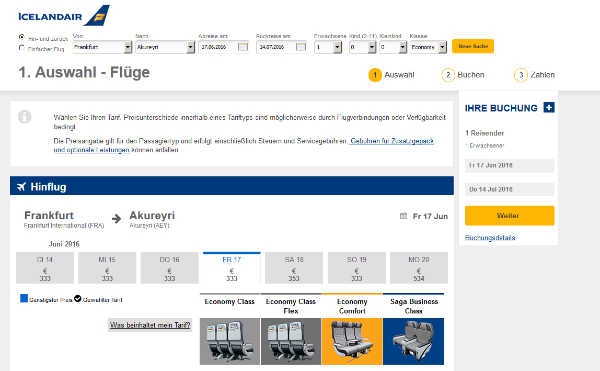
Task: Open the Erwachsene adults count dropdown
Action: point(328,47)
